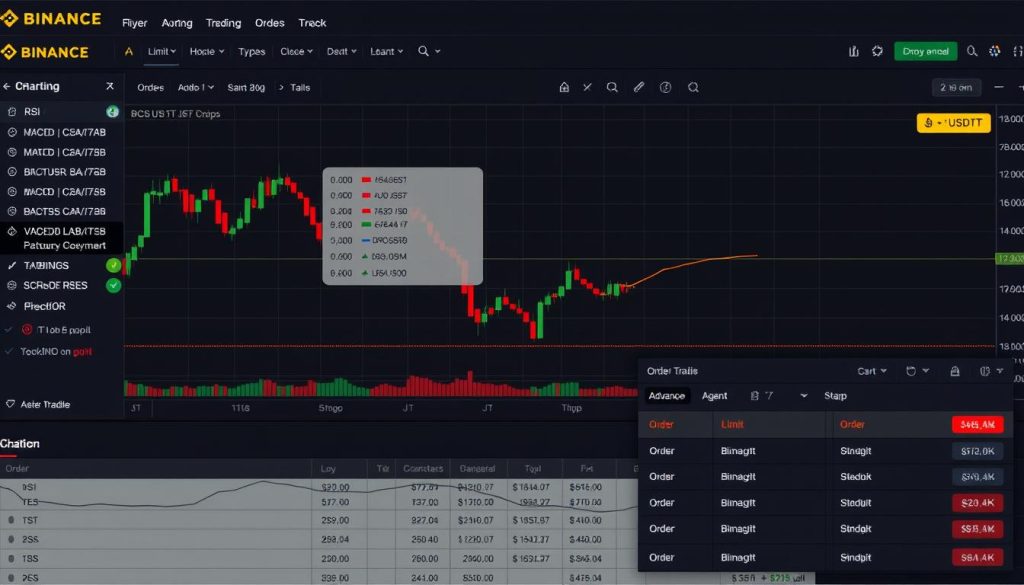Open the Addo I dropdown in chart bar
This screenshot has height=585, width=1024.
[x=196, y=87]
